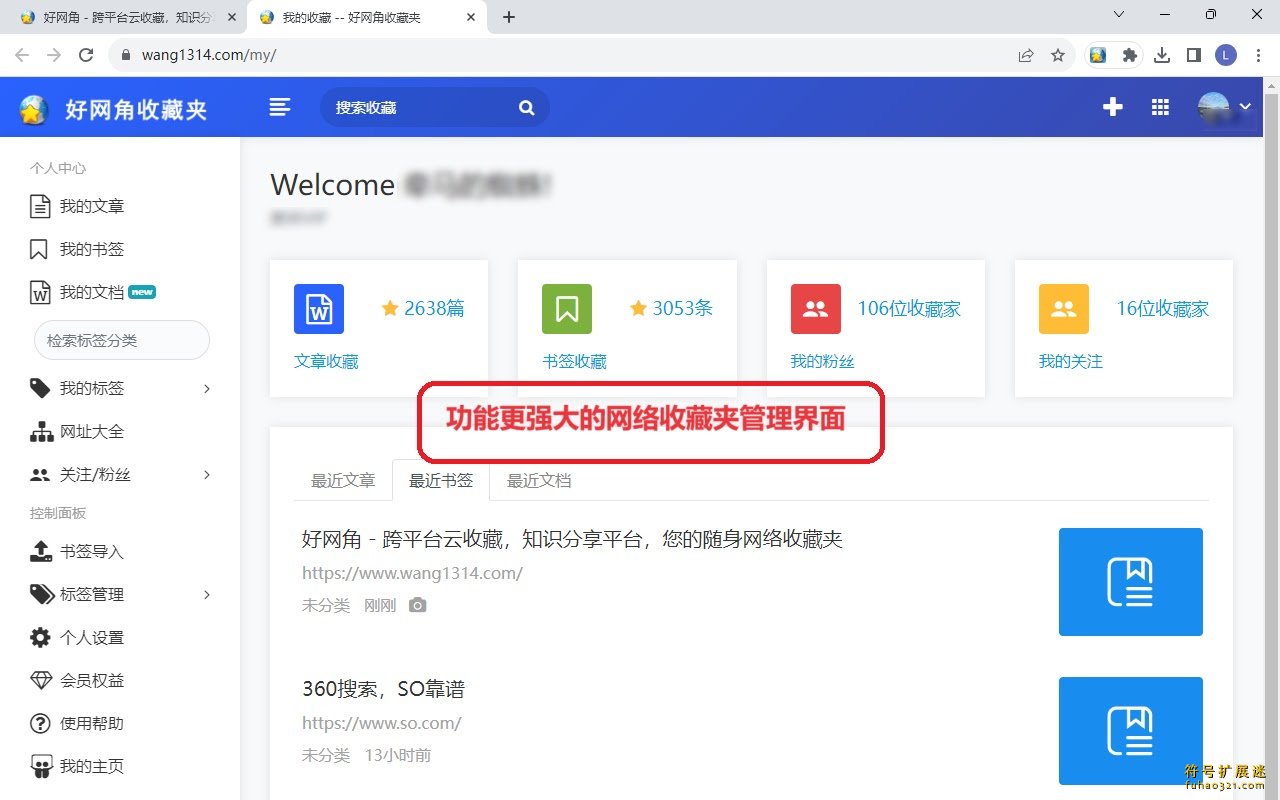
Task: Expand the 标签管理 chevron
Action: coord(207,594)
